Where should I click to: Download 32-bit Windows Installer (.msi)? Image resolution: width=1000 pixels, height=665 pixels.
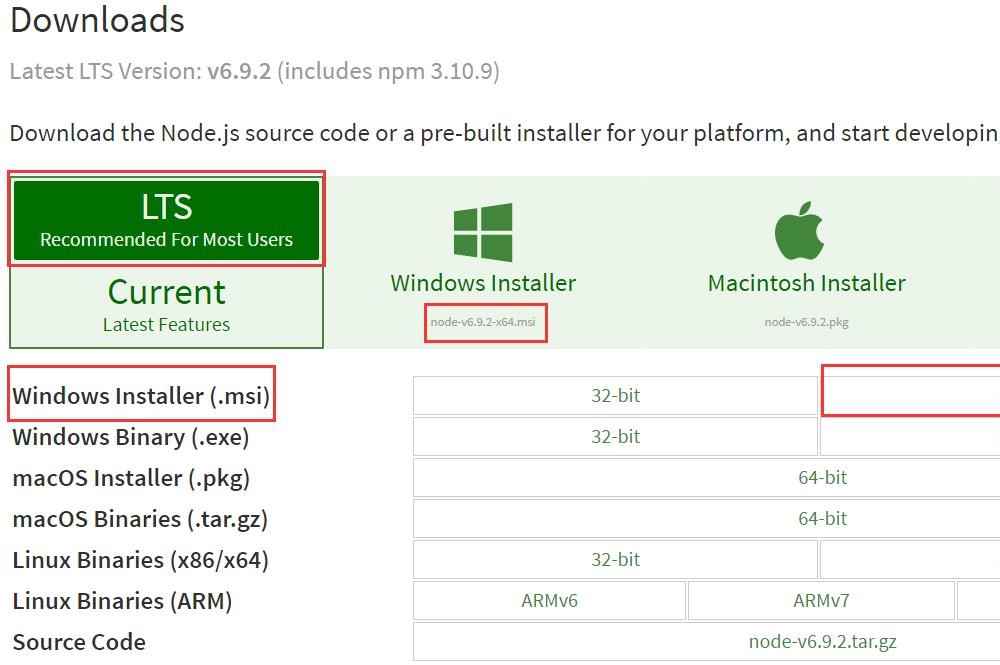(615, 395)
